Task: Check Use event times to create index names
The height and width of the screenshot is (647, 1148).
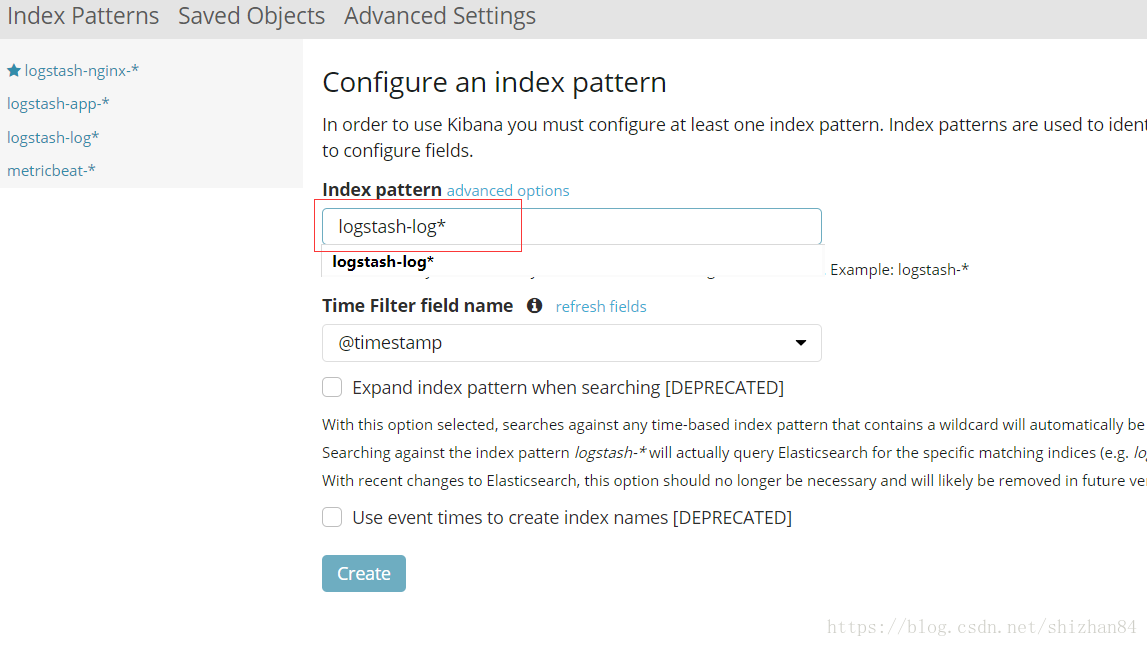Action: click(332, 517)
